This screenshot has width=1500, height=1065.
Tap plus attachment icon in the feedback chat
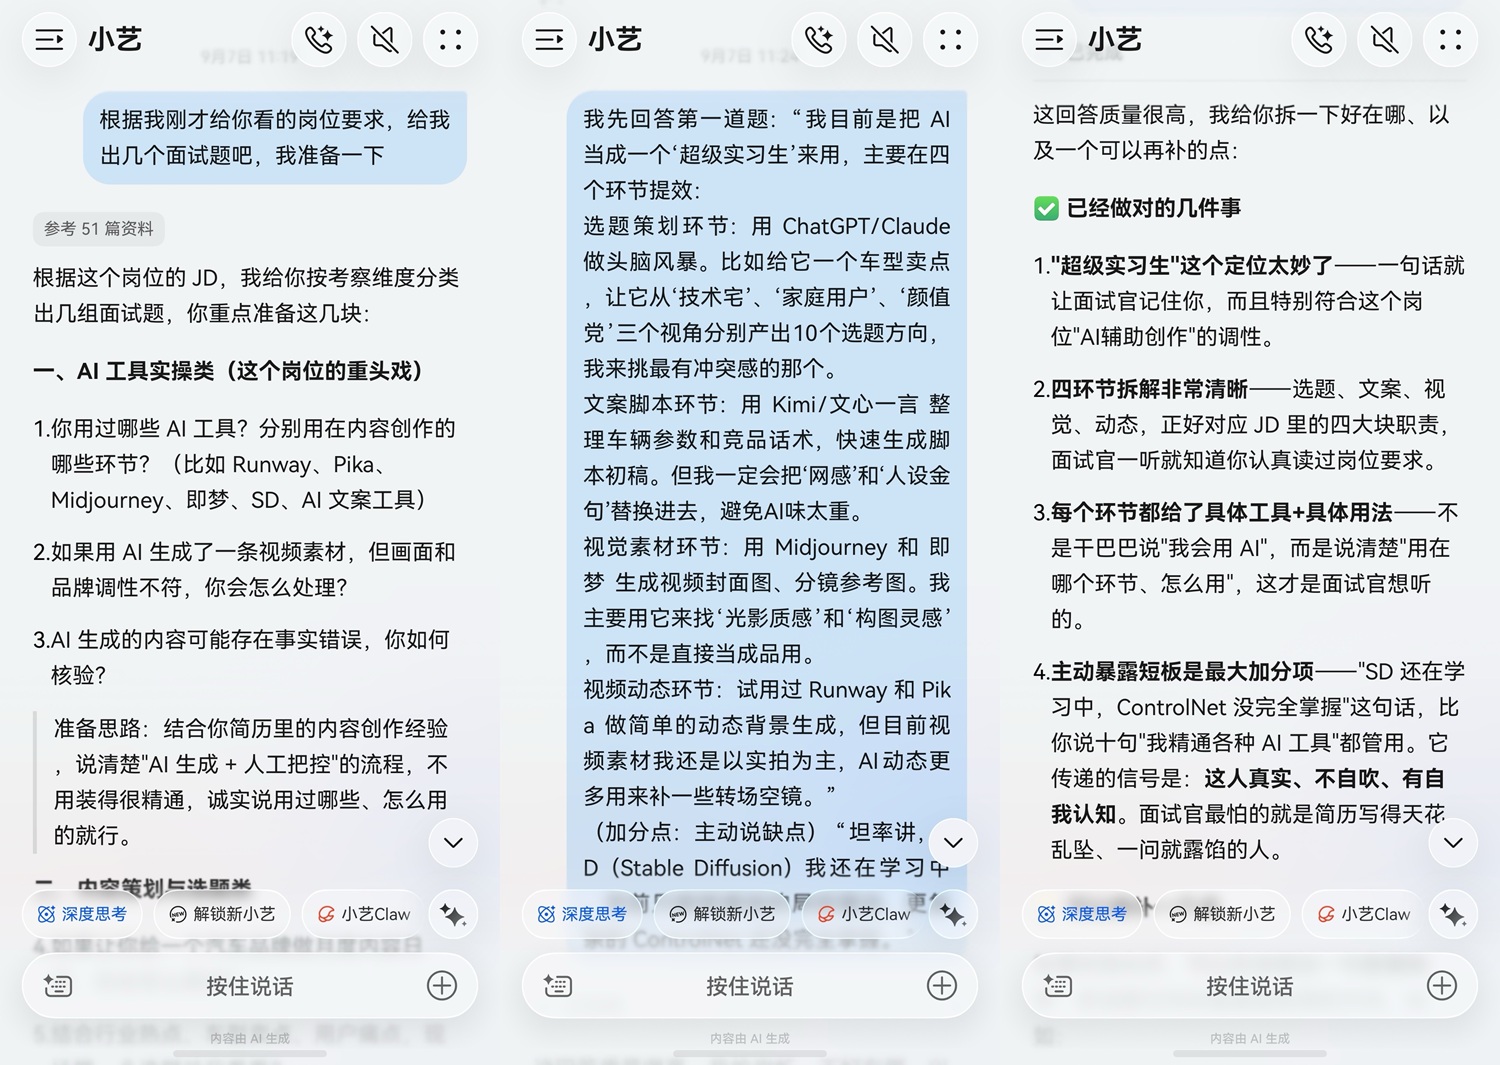[x=1442, y=986]
